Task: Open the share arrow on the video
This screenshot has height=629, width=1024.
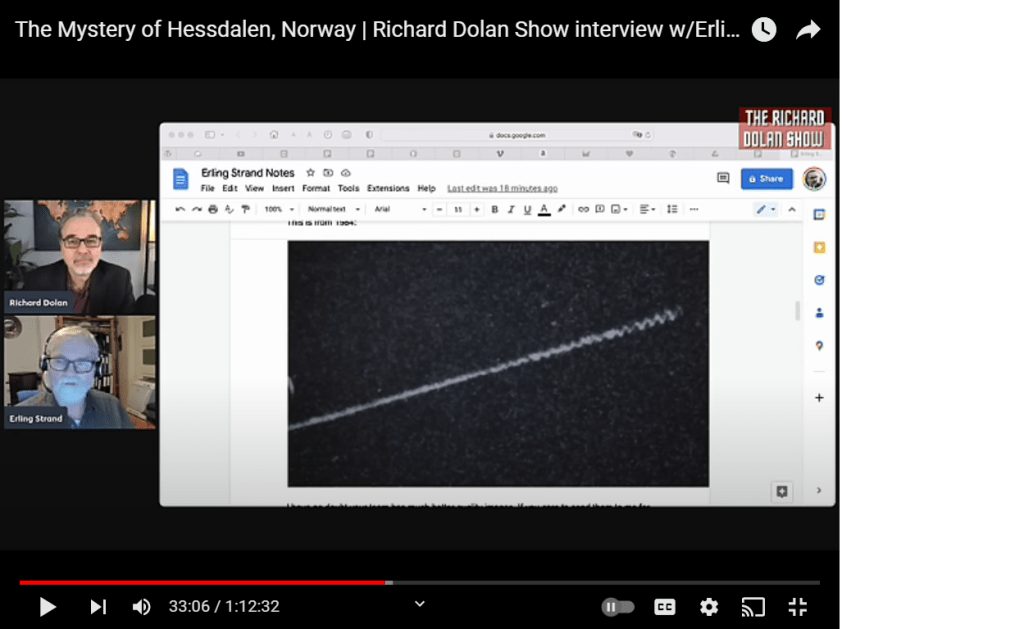Action: point(807,30)
